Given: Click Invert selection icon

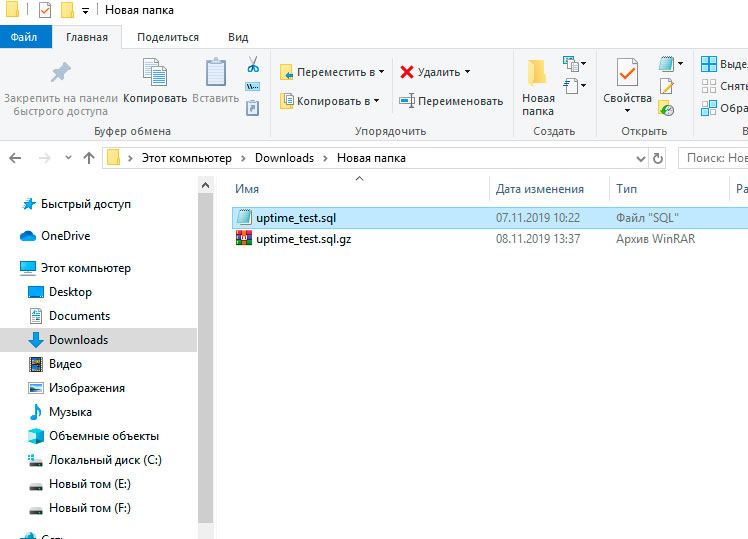Looking at the screenshot, I should [709, 108].
